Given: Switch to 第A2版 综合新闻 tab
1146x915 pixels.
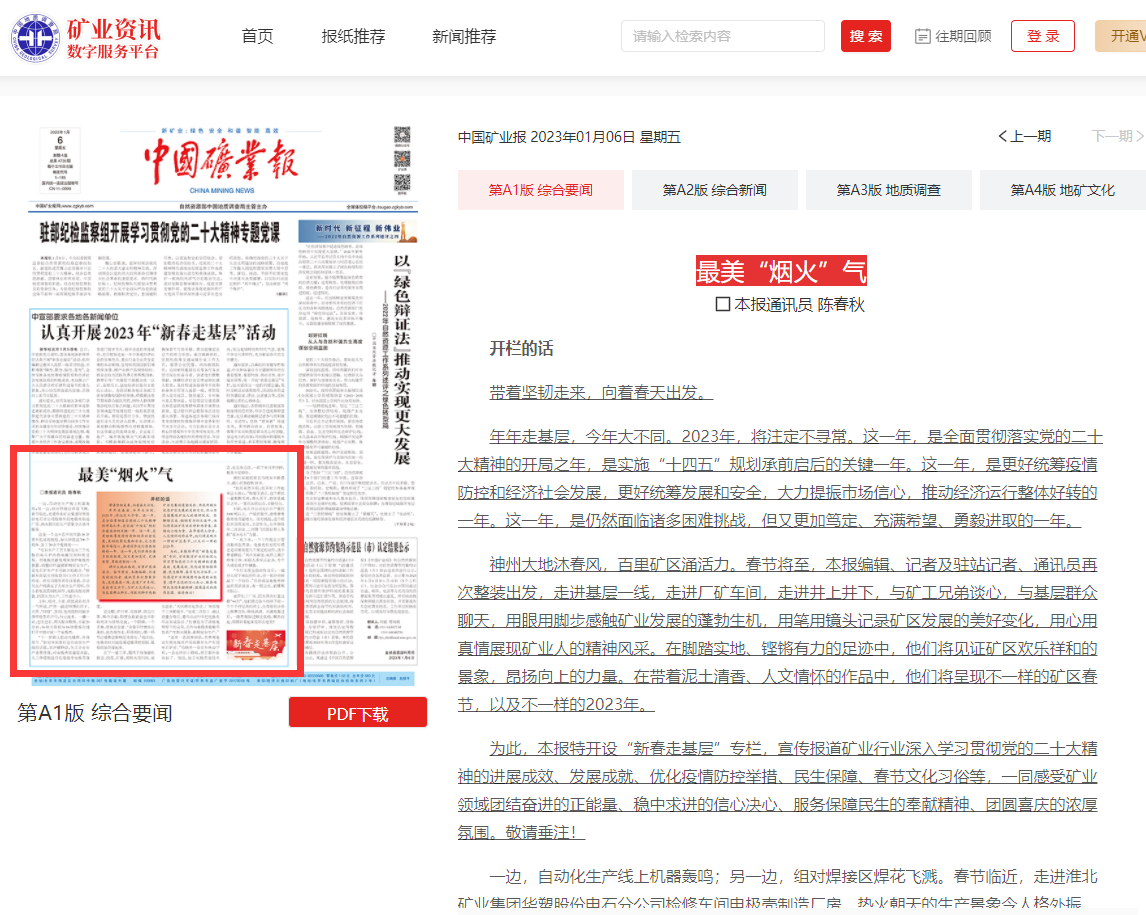Looking at the screenshot, I should [x=714, y=190].
